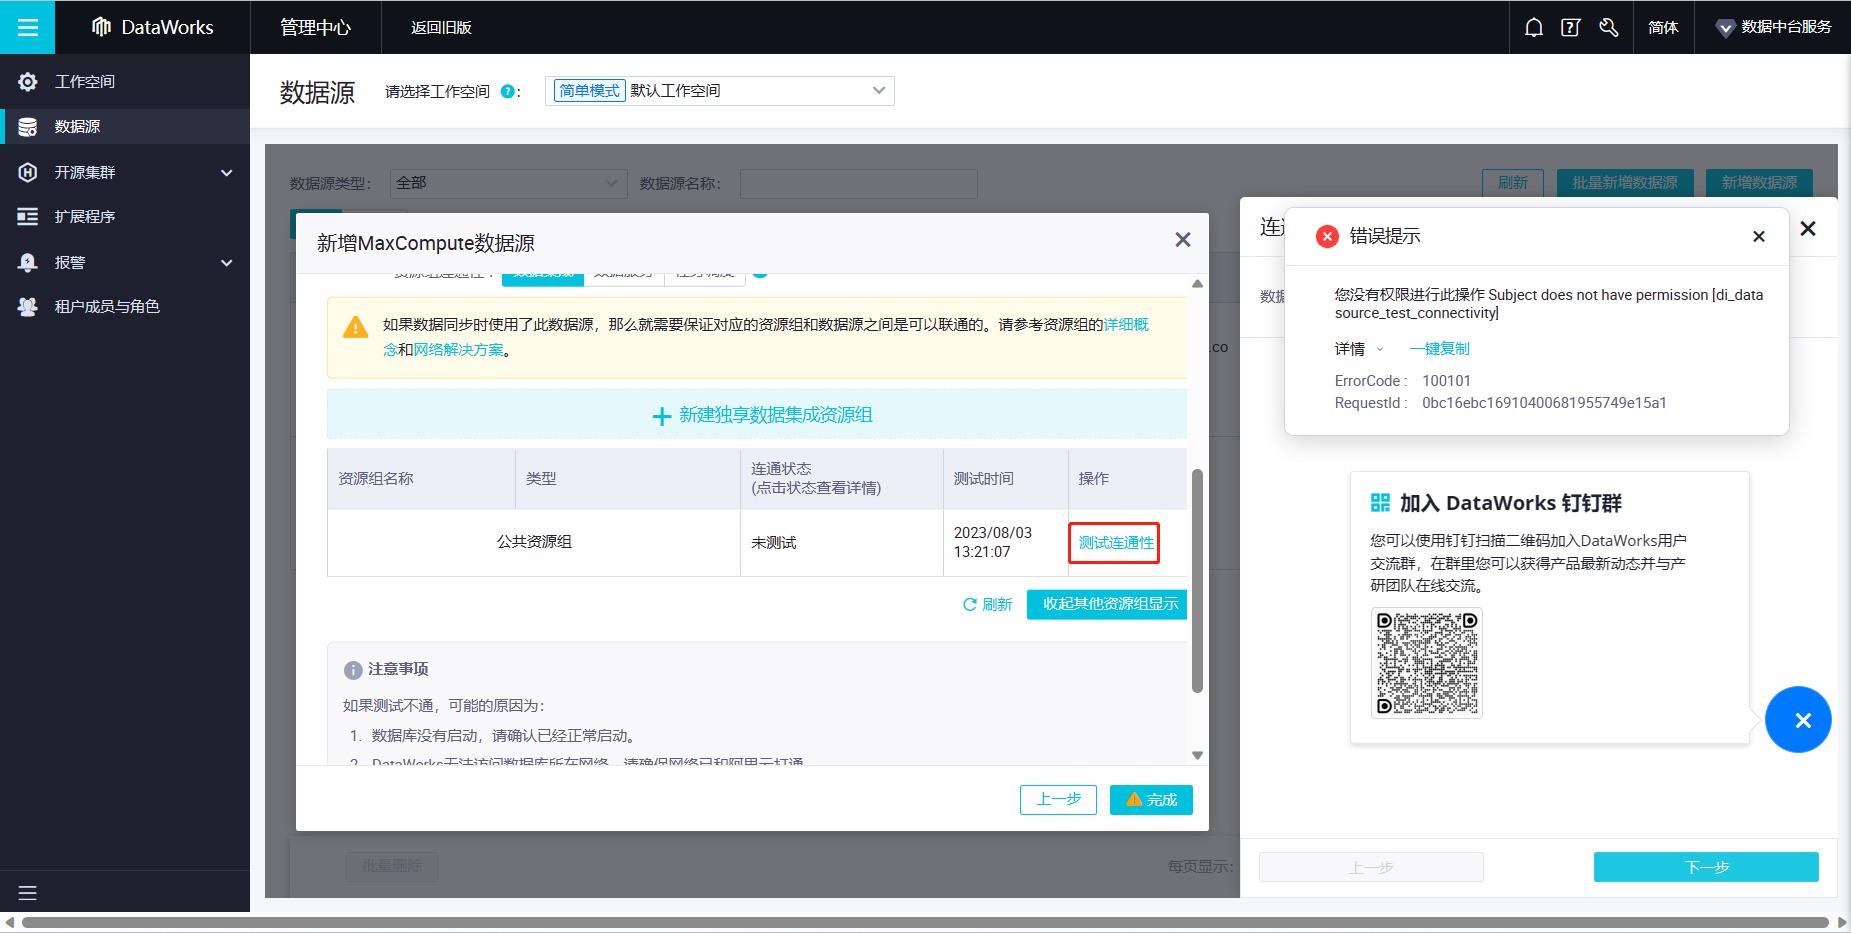The width and height of the screenshot is (1851, 933).
Task: Click 返回旧版 in the top bar
Action: (441, 27)
